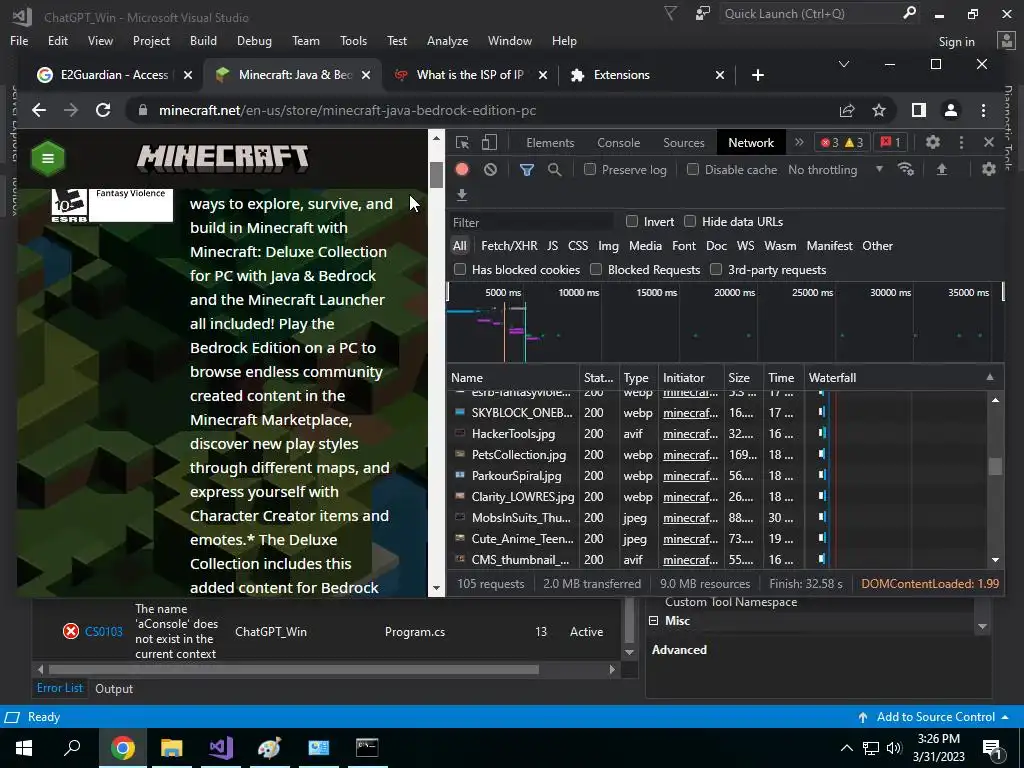
Task: Click the Minecraft logo
Action: point(222,158)
